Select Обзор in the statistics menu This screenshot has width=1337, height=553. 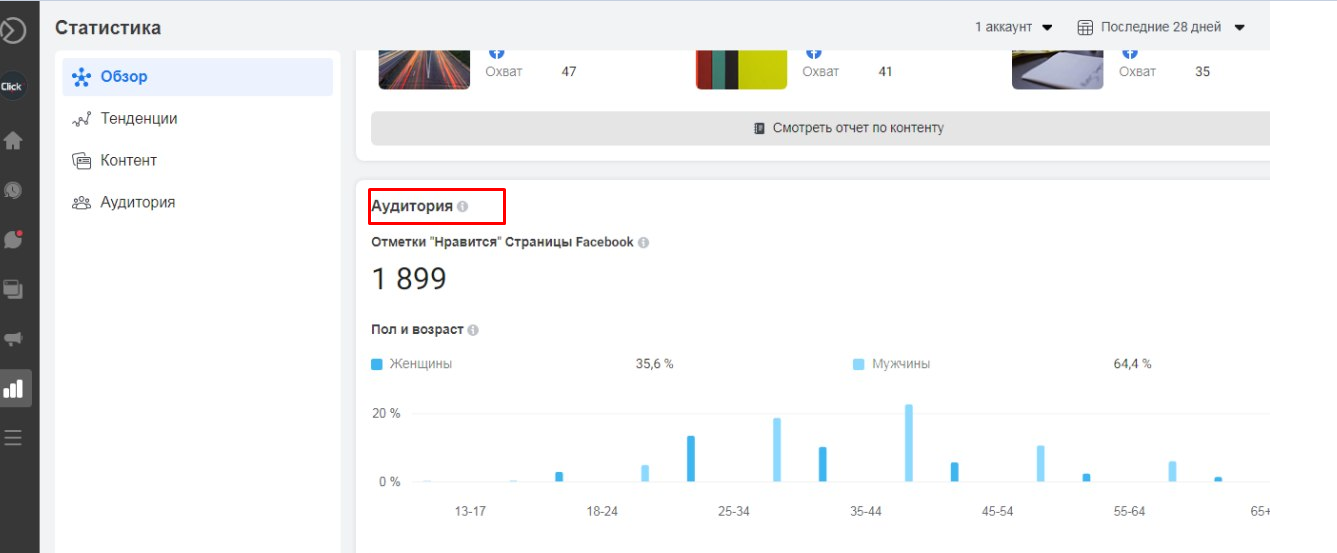[x=198, y=77]
